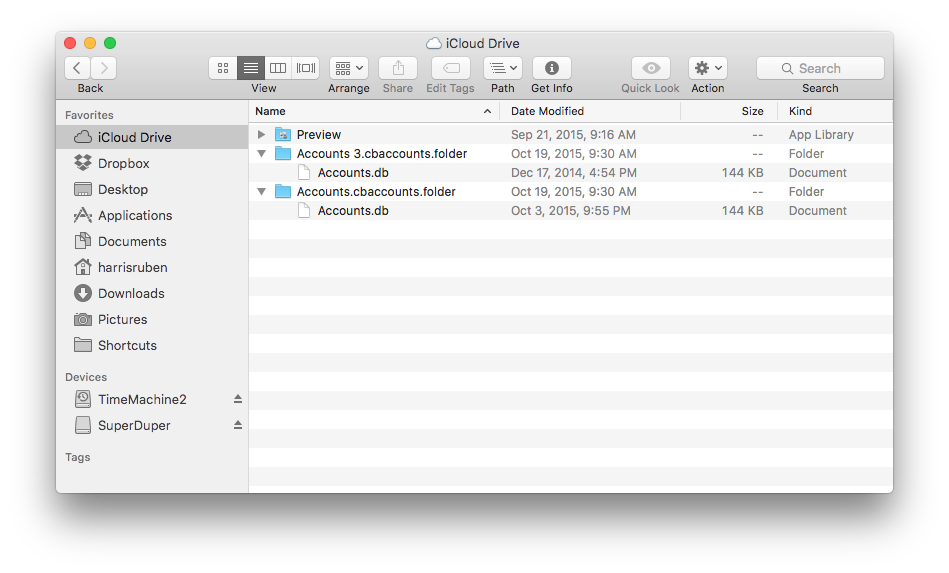The image size is (949, 573).
Task: Click the iCloud Drive title cloud icon
Action: (x=433, y=44)
